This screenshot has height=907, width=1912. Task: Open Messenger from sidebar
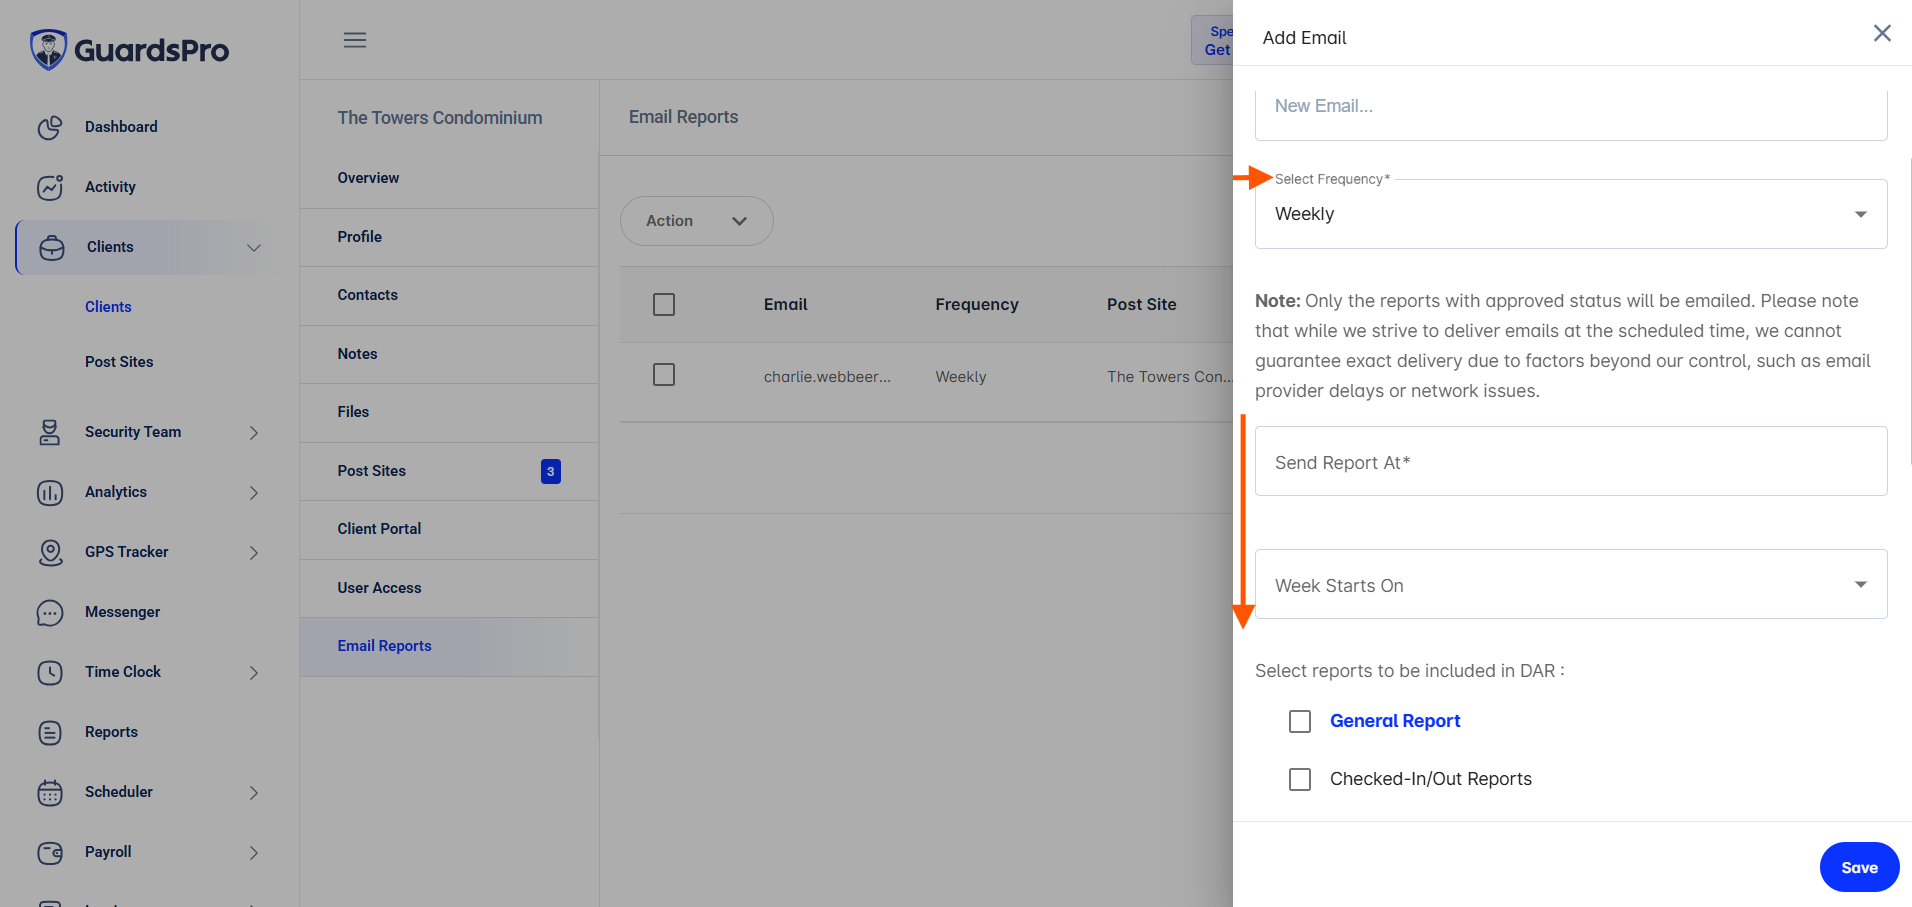[x=122, y=612]
